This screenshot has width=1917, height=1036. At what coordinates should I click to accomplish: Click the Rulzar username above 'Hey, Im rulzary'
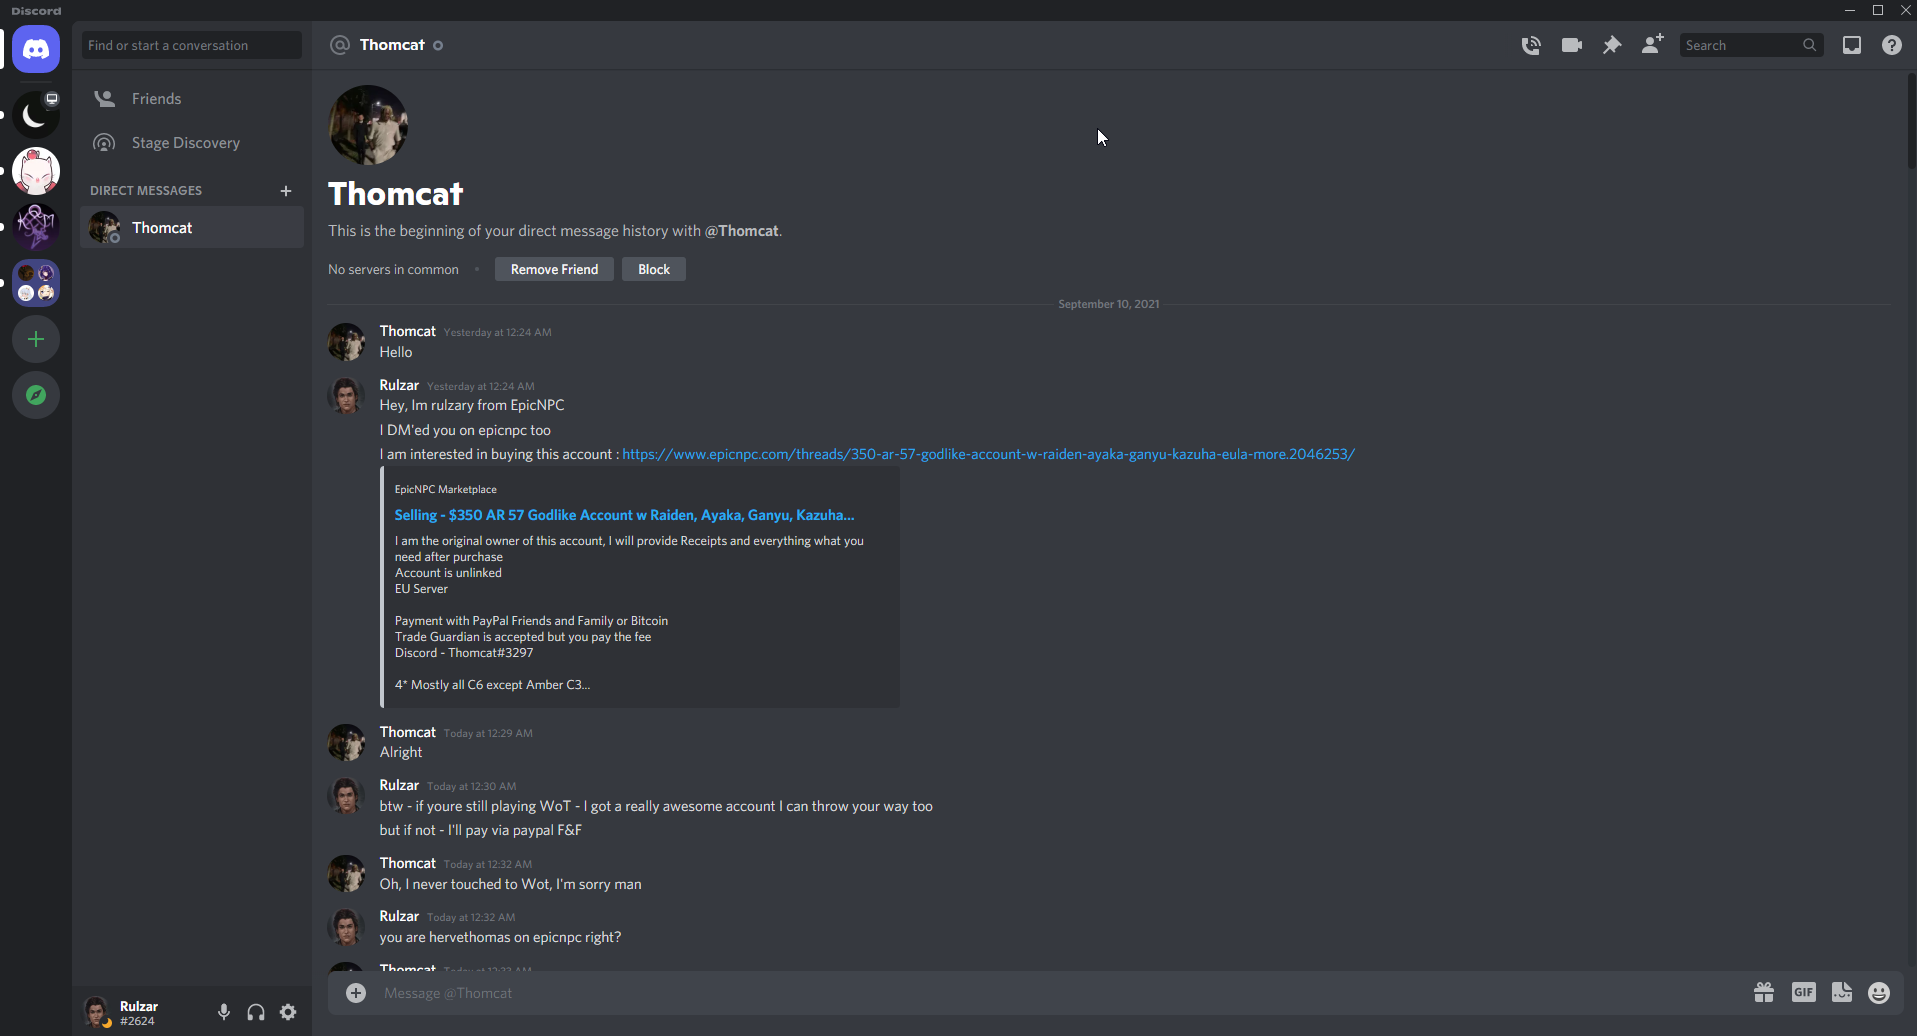(x=399, y=385)
